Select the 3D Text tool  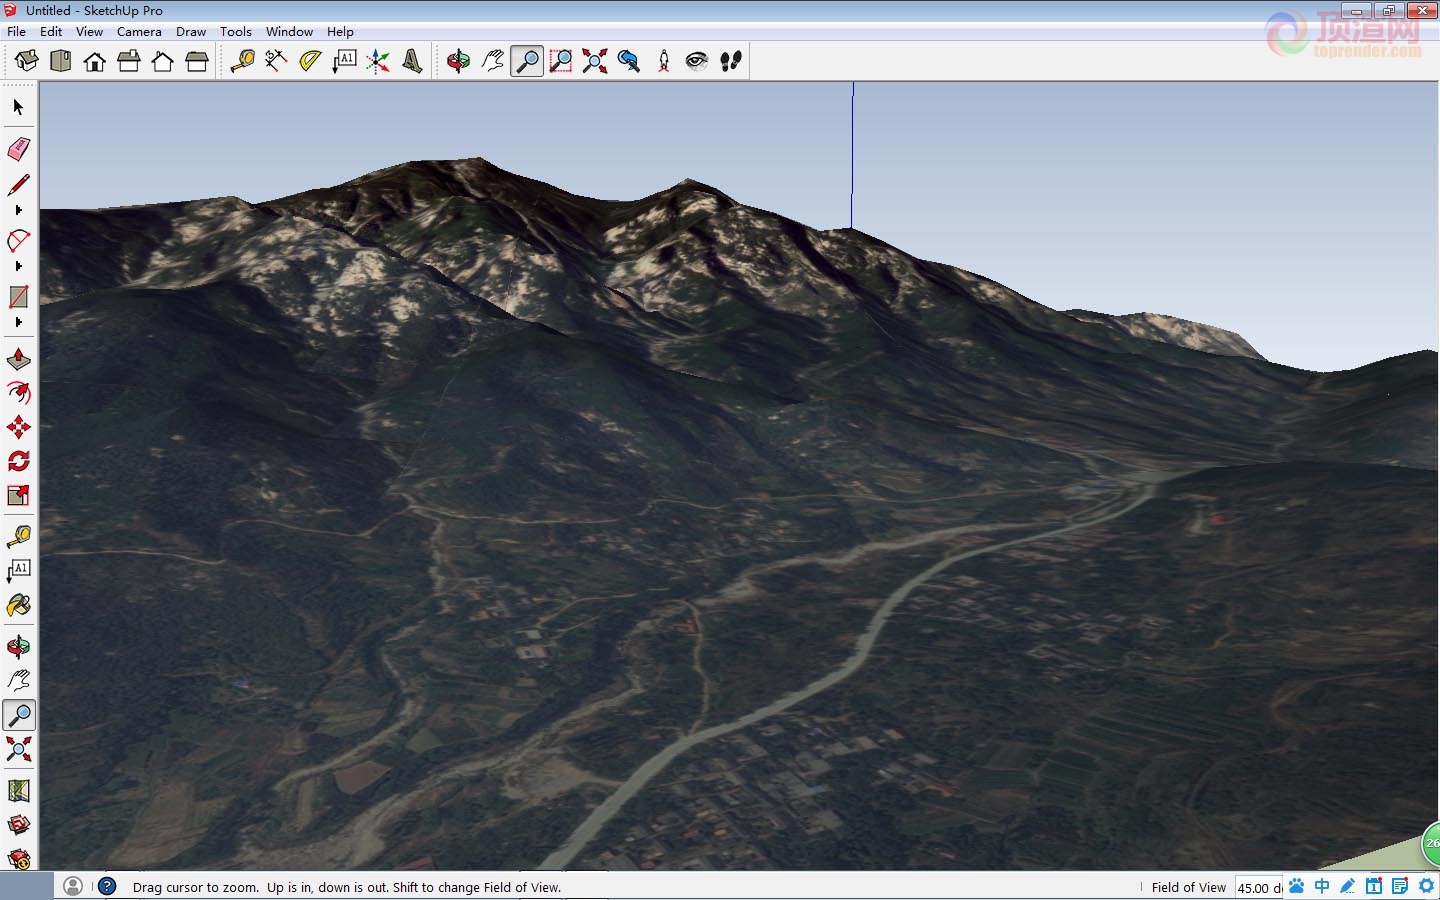point(412,61)
